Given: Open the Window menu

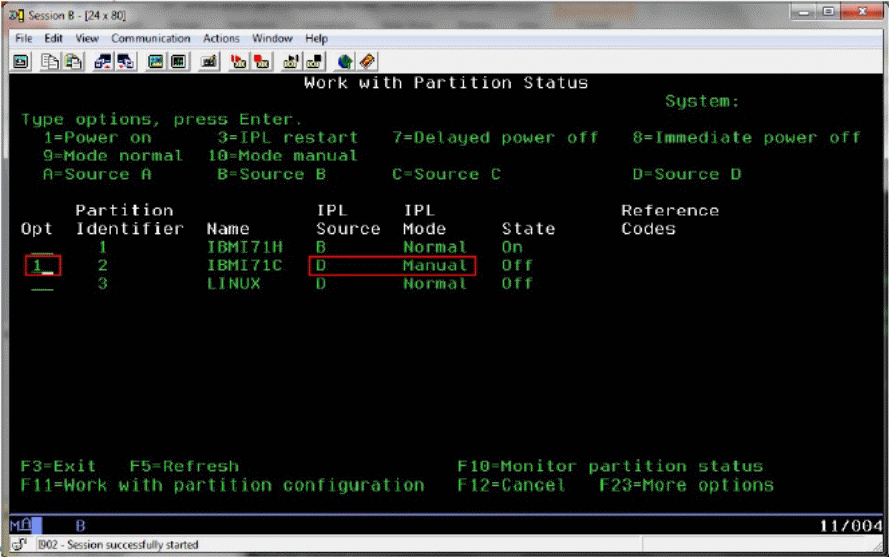Looking at the screenshot, I should coord(272,38).
